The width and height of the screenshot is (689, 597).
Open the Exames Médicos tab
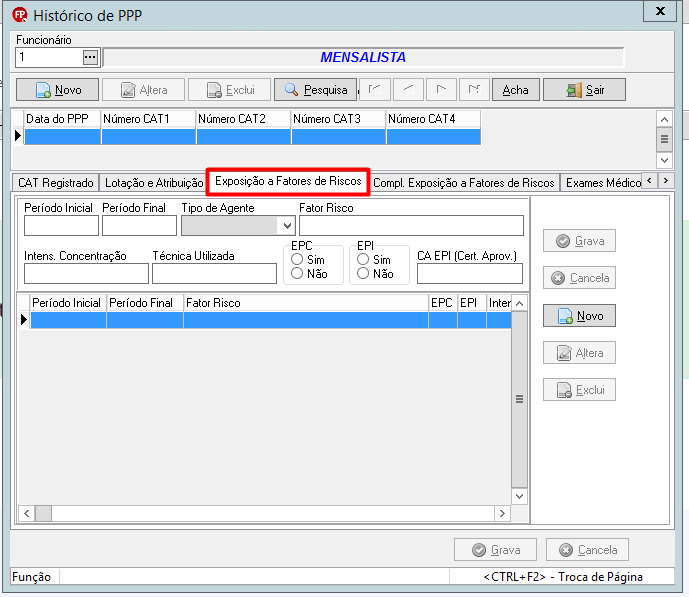(601, 183)
